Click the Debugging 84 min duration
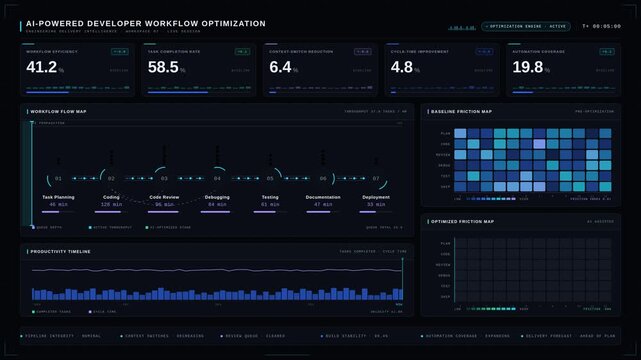641x360 pixels. pos(217,204)
